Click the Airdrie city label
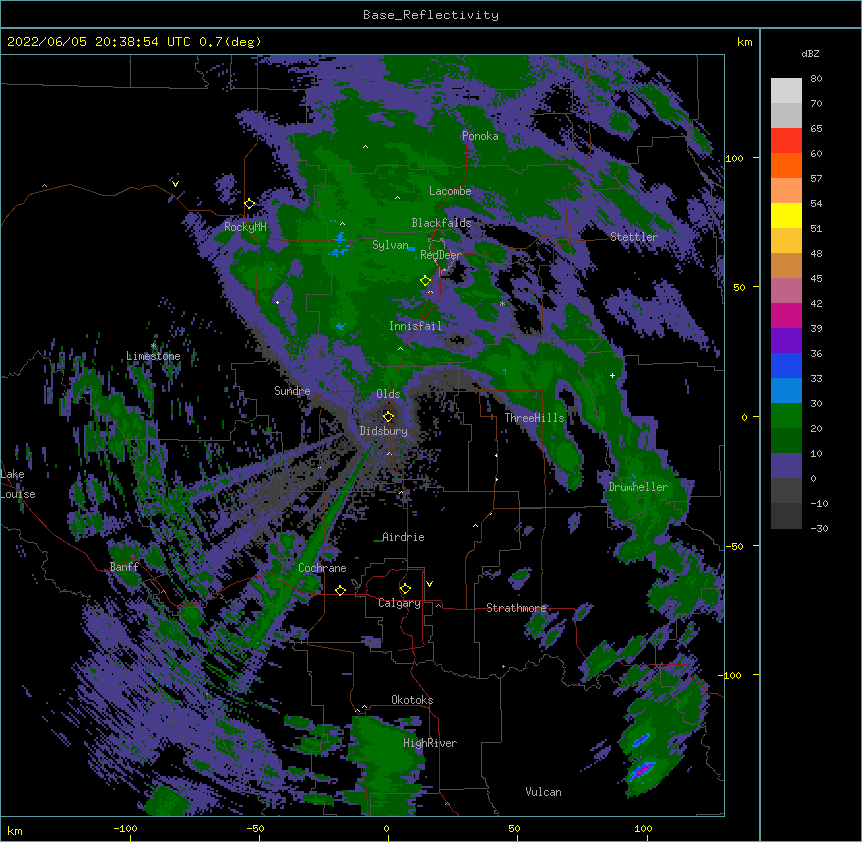 [403, 537]
